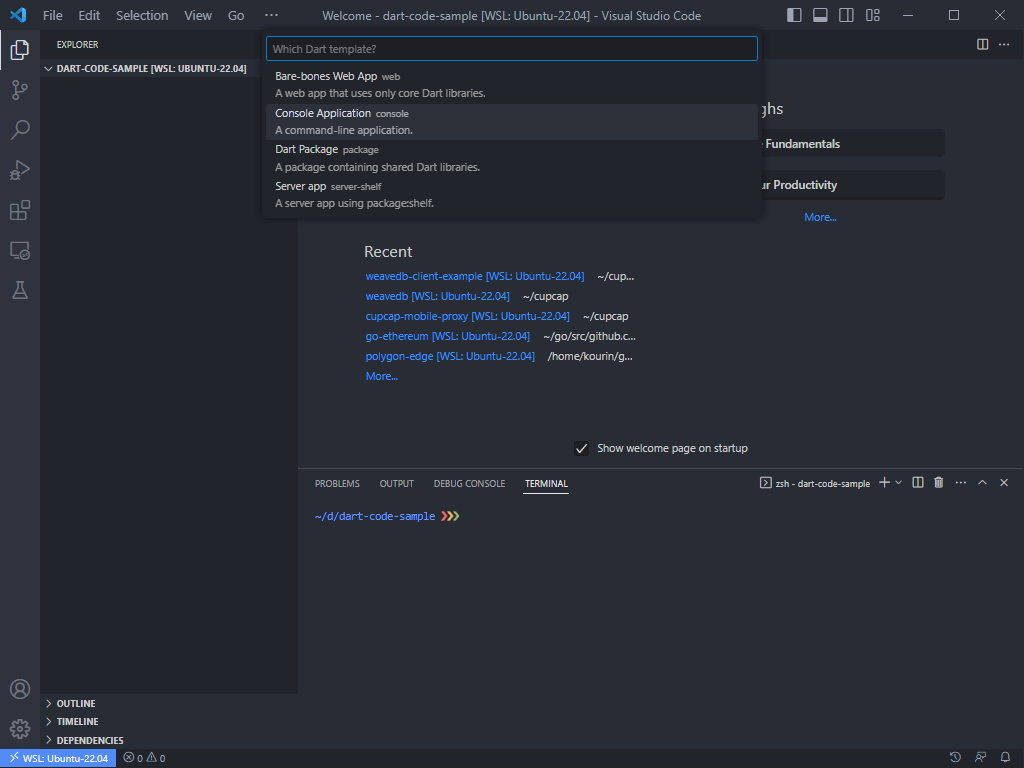Click the WSL: Ubuntu-22.04 remote indicator
1024x768 pixels.
[x=58, y=758]
